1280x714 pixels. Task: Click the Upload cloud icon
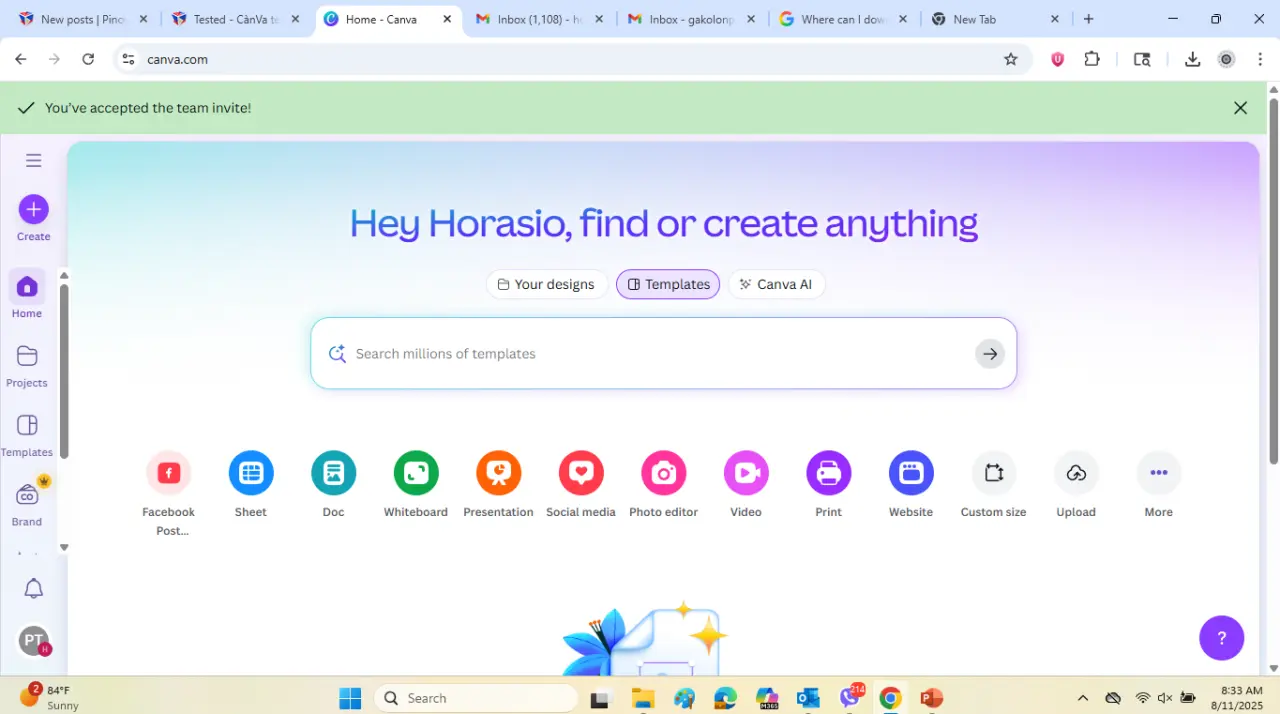point(1076,473)
